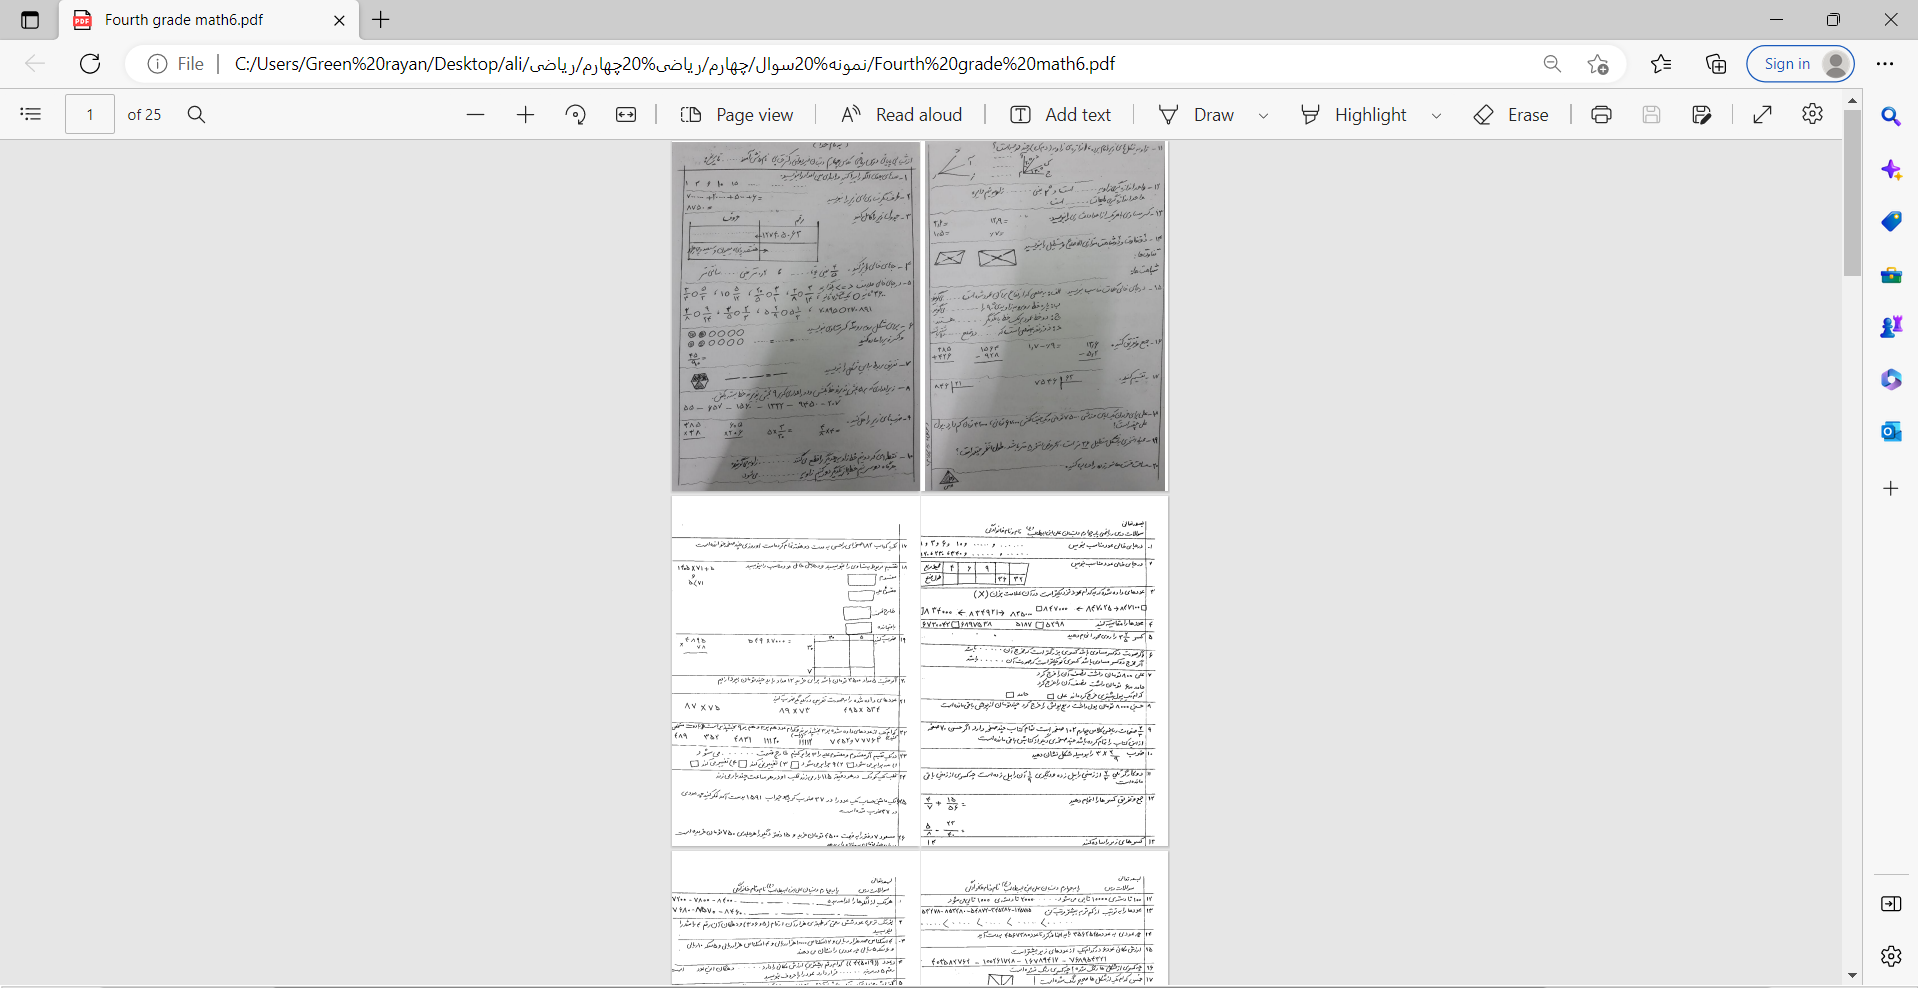Image resolution: width=1918 pixels, height=988 pixels.
Task: Click scrollbar down arrow
Action: tap(1852, 975)
